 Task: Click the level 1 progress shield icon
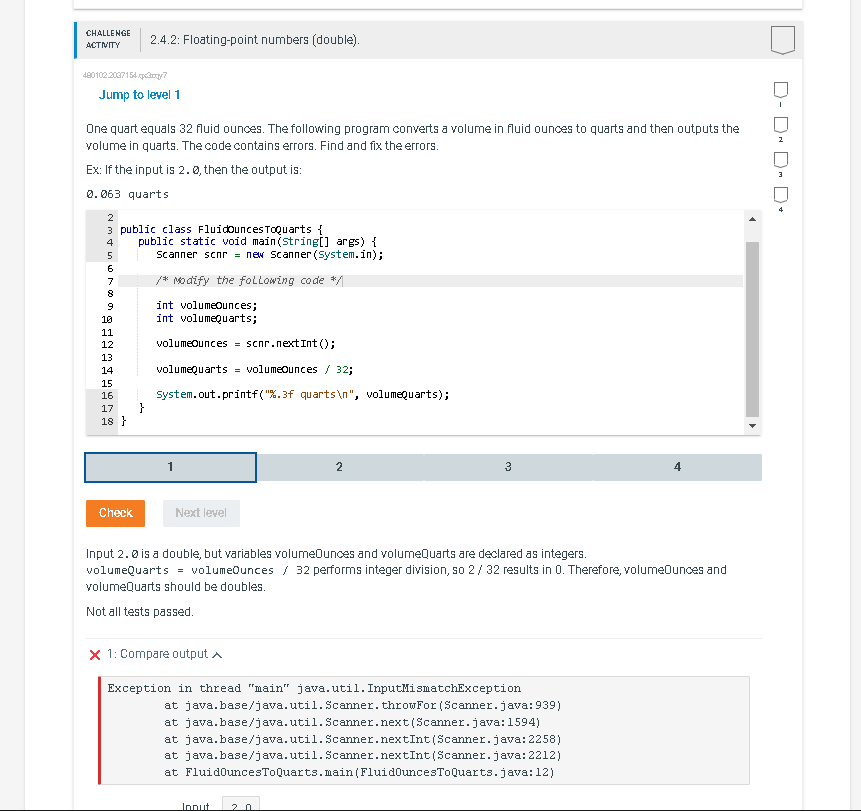click(780, 90)
